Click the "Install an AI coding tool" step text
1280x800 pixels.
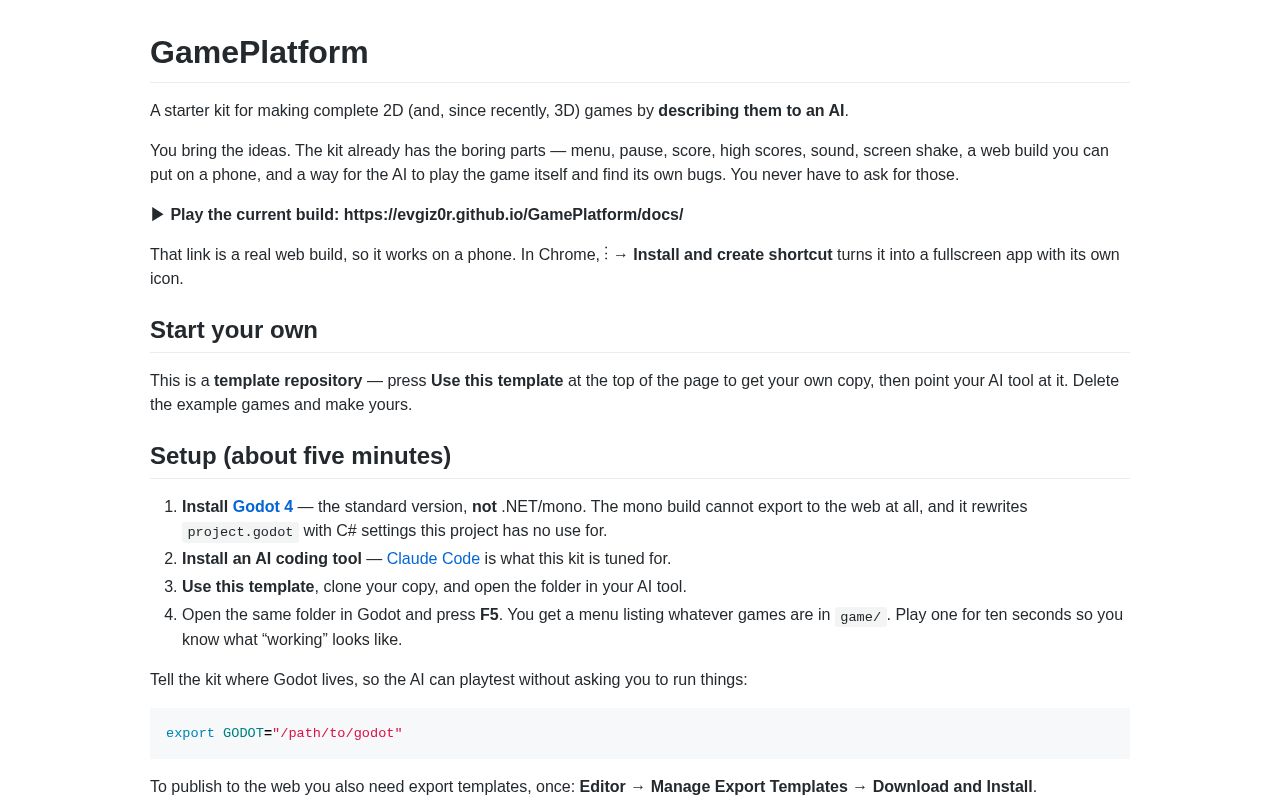272,559
